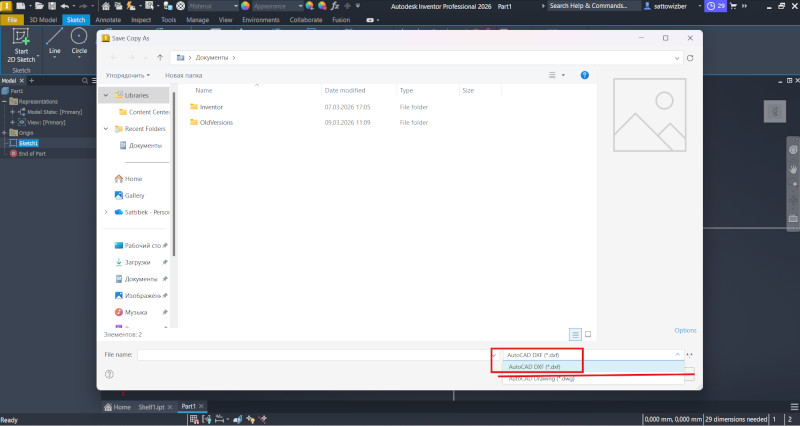This screenshot has height=426, width=800.
Task: Click the Home house icon in quick access toolbar
Action: click(106, 6)
